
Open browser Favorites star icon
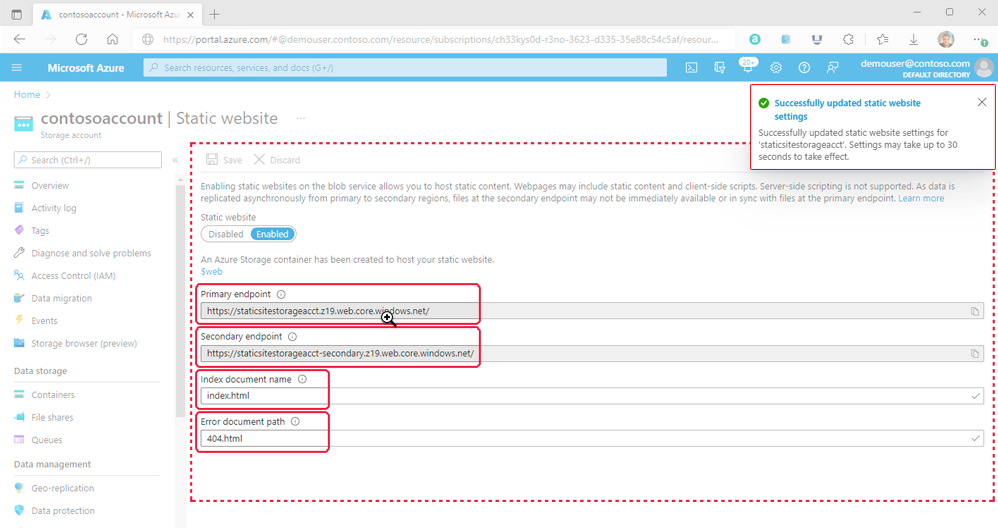[882, 39]
